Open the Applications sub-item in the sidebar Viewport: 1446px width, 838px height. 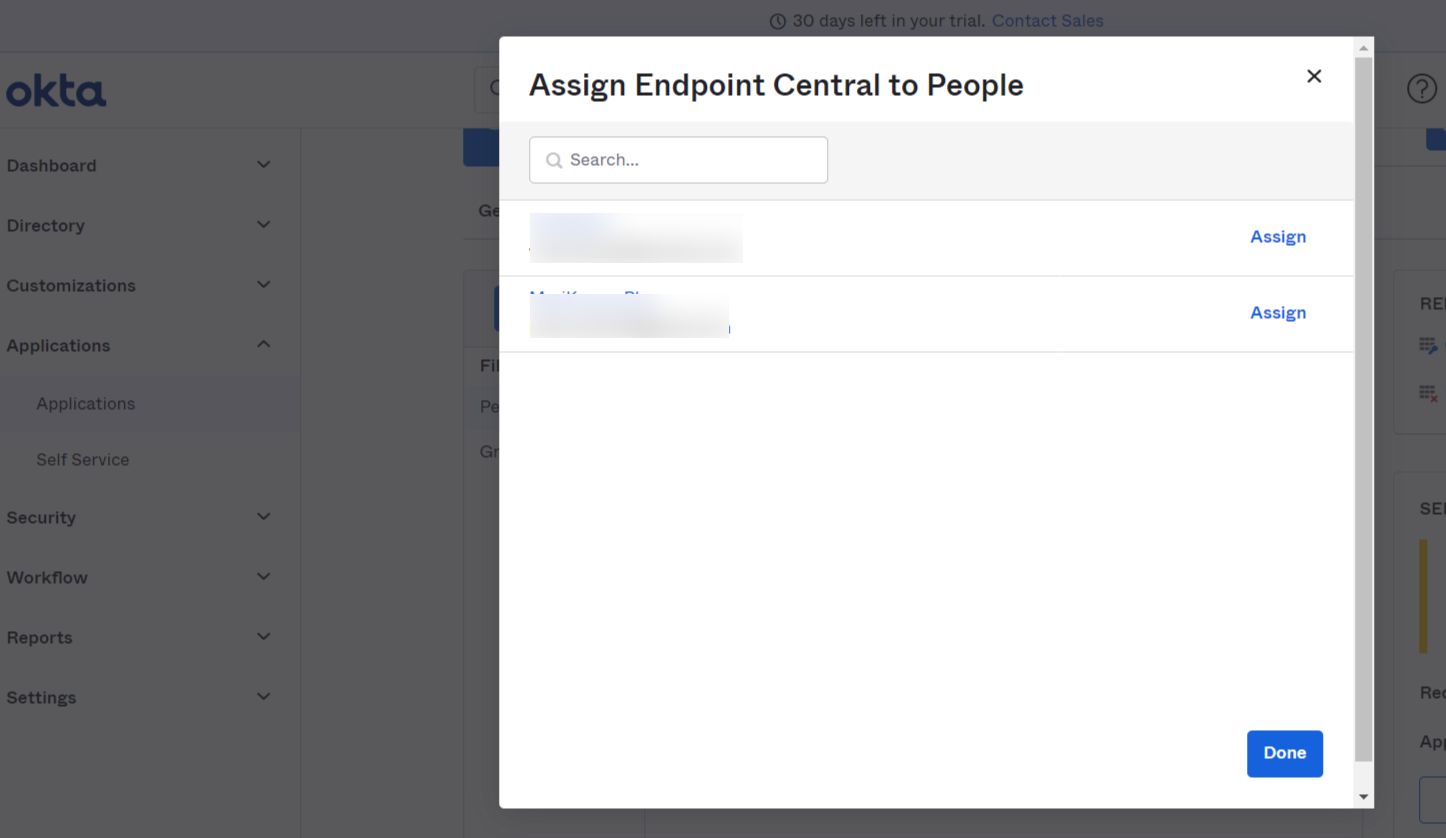[86, 404]
